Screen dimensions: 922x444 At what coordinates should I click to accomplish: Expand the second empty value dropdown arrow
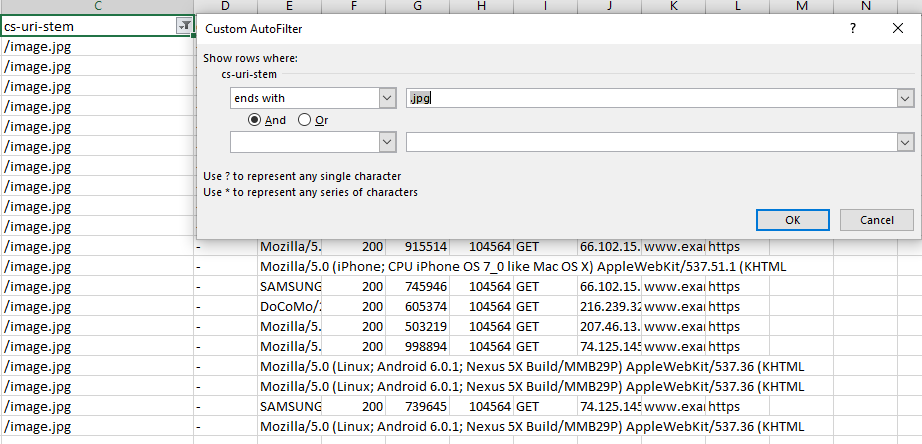pos(904,143)
